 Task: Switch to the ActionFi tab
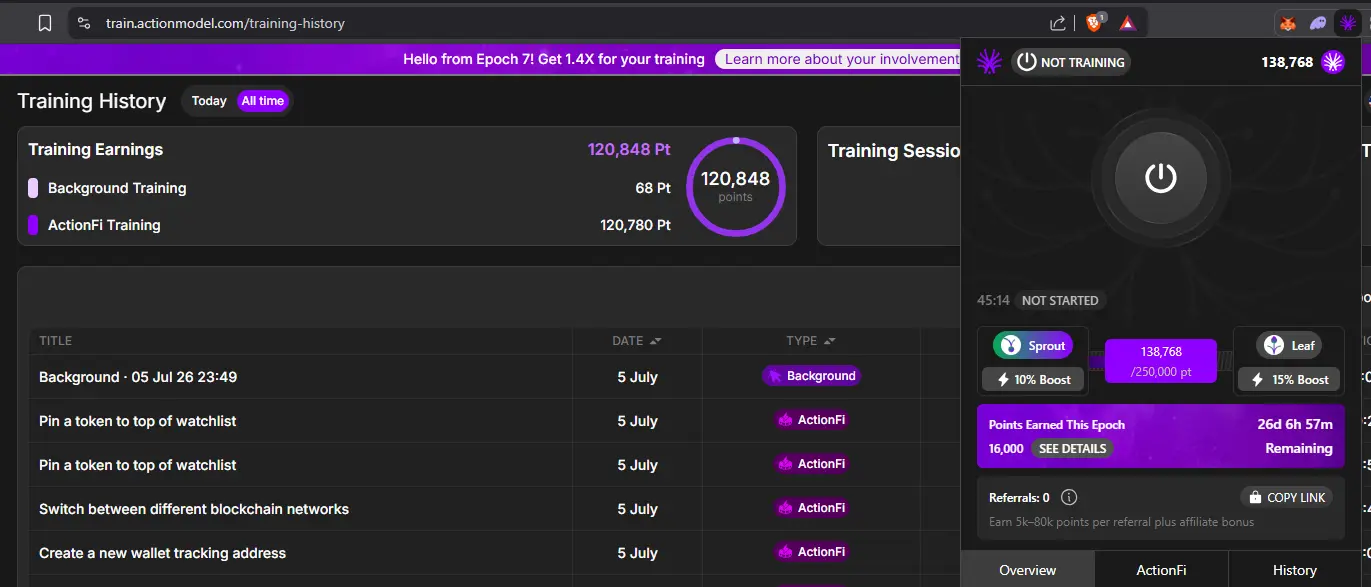pos(1161,570)
